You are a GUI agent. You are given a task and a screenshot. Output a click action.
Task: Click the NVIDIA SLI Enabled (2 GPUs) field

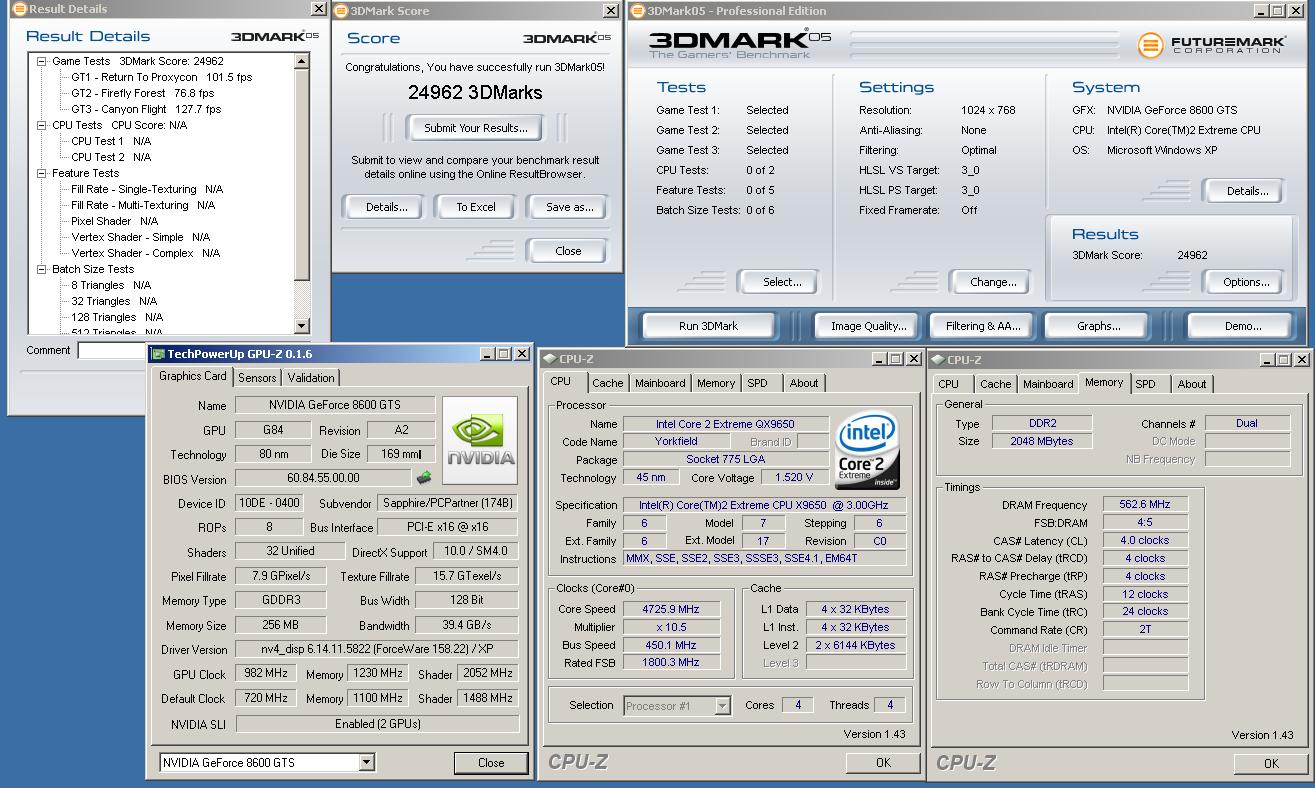click(378, 724)
